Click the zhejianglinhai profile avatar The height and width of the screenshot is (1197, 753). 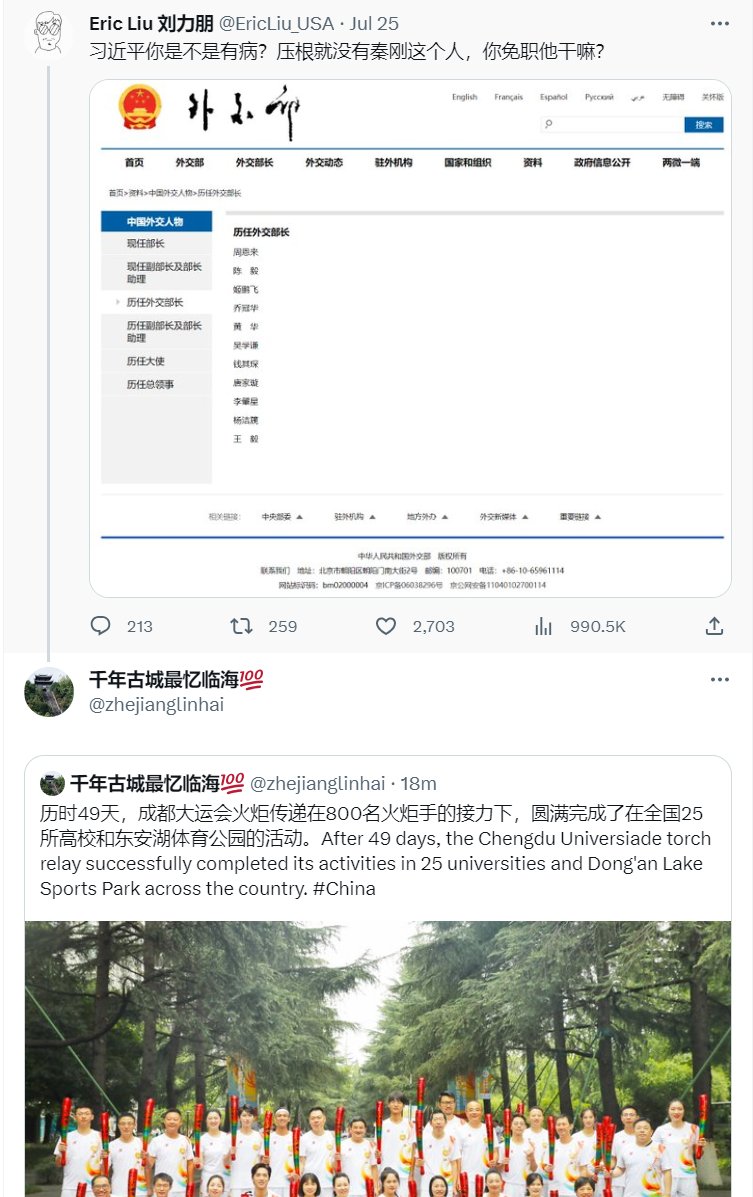[x=49, y=692]
